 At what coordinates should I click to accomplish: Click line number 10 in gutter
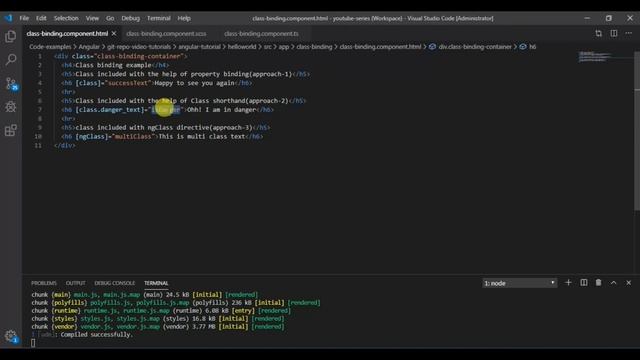click(x=38, y=136)
